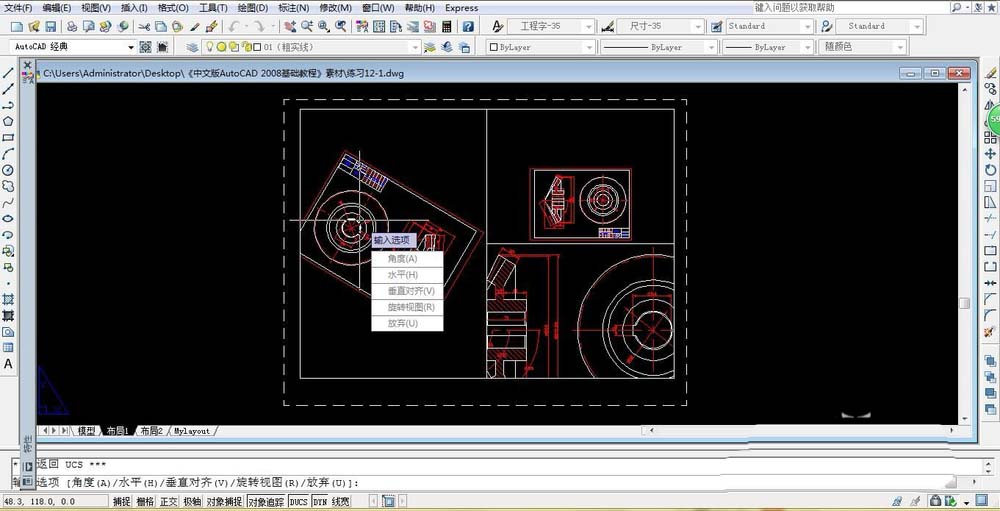The image size is (1000, 511).
Task: Click the Table Style icon
Action: coord(716,26)
